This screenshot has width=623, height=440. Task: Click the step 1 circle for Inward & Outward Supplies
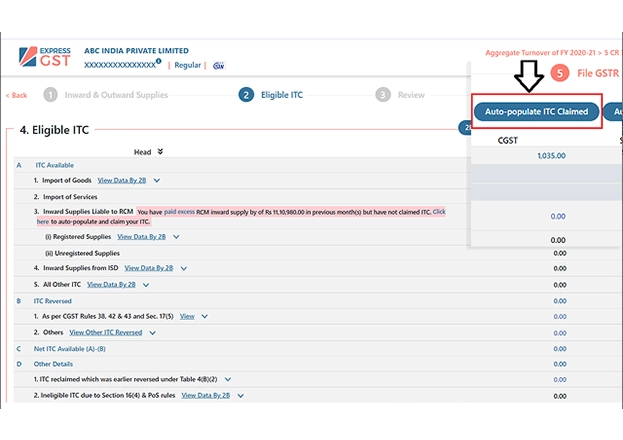[50, 95]
